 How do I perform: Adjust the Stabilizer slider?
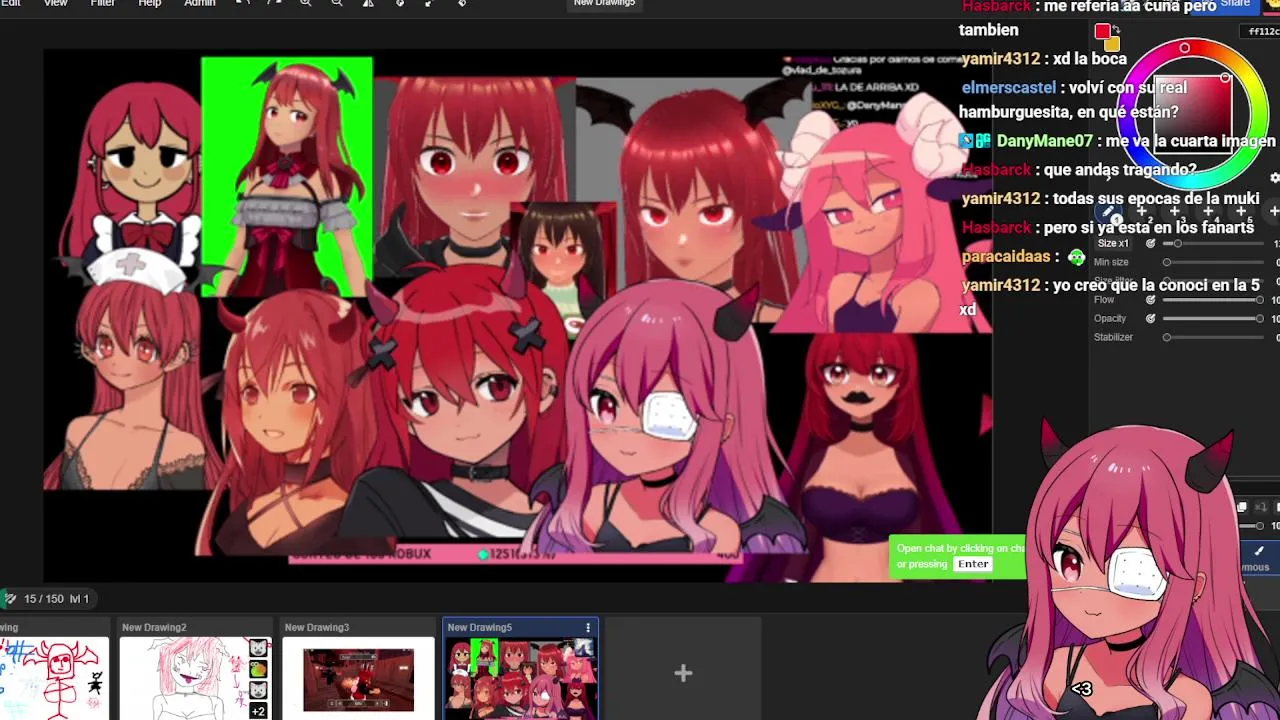1215,338
